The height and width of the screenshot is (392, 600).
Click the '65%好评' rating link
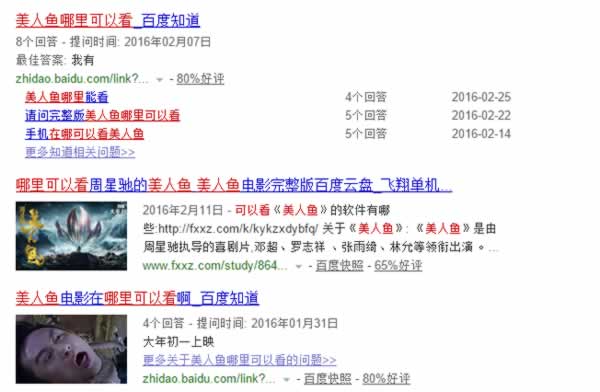[398, 265]
